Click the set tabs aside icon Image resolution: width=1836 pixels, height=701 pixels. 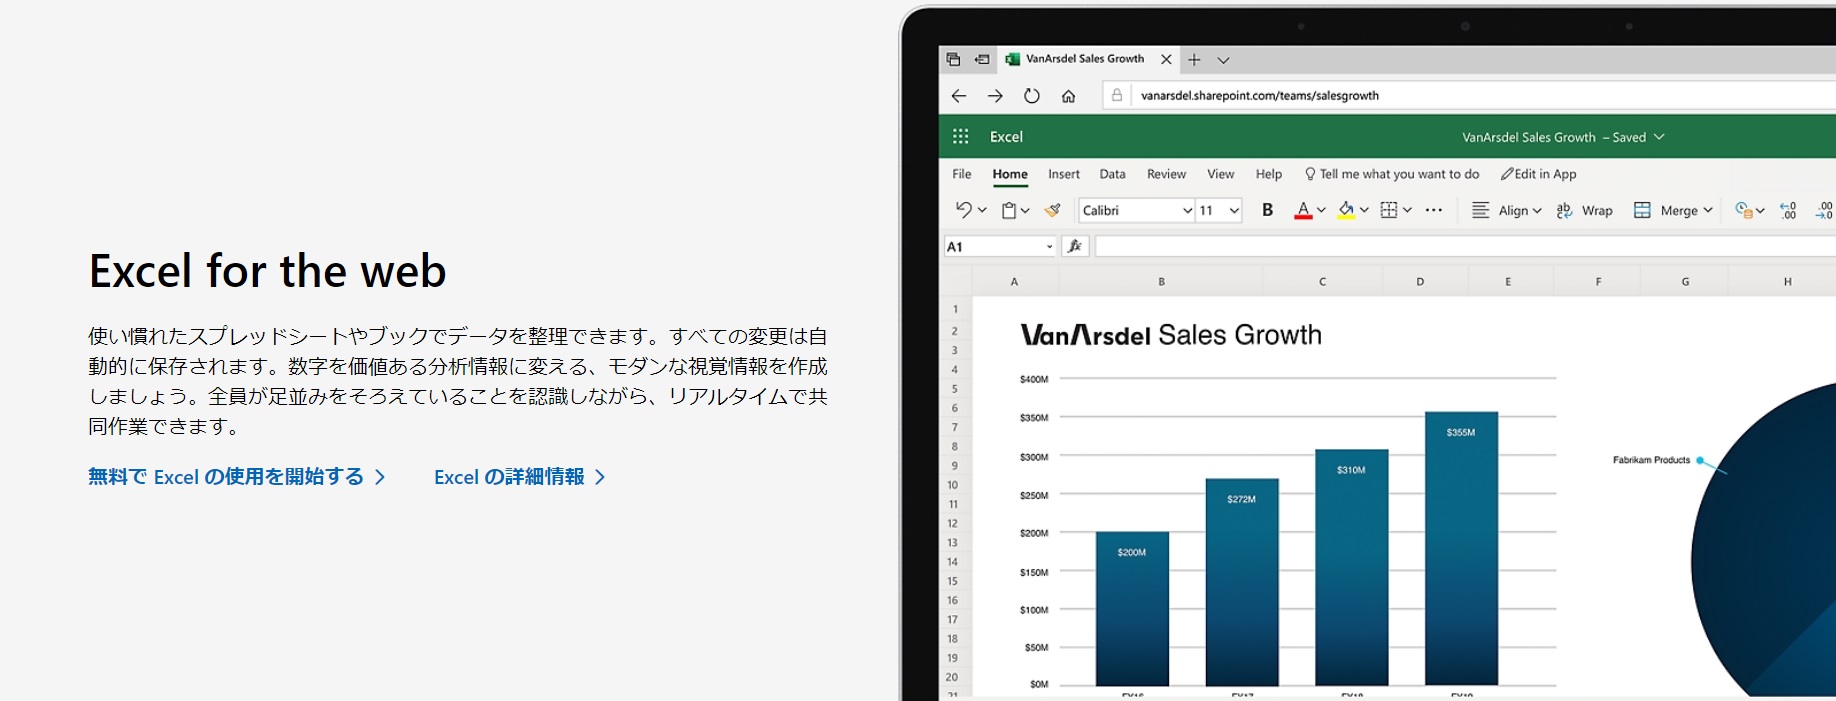pyautogui.click(x=982, y=59)
